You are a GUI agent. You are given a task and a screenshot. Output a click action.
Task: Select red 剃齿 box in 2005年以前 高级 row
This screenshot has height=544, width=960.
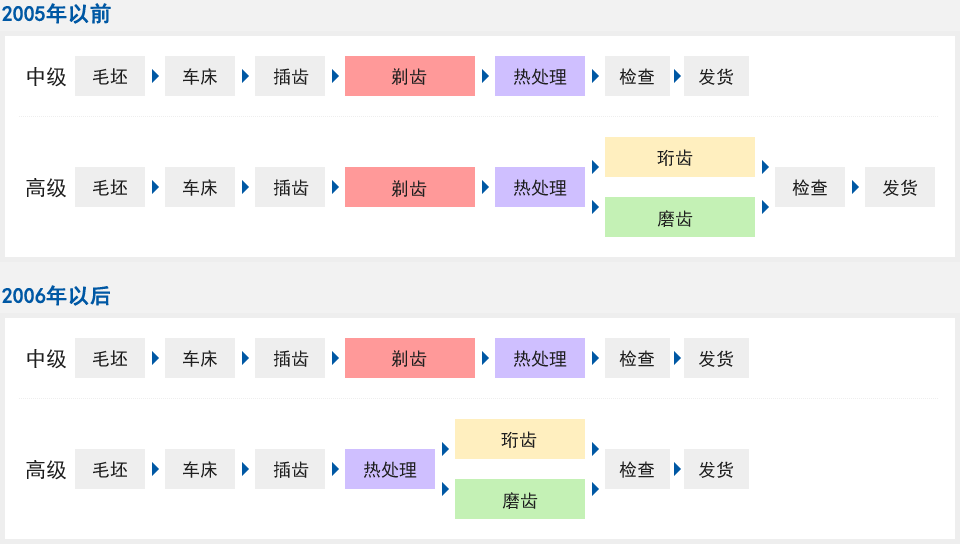coord(409,187)
